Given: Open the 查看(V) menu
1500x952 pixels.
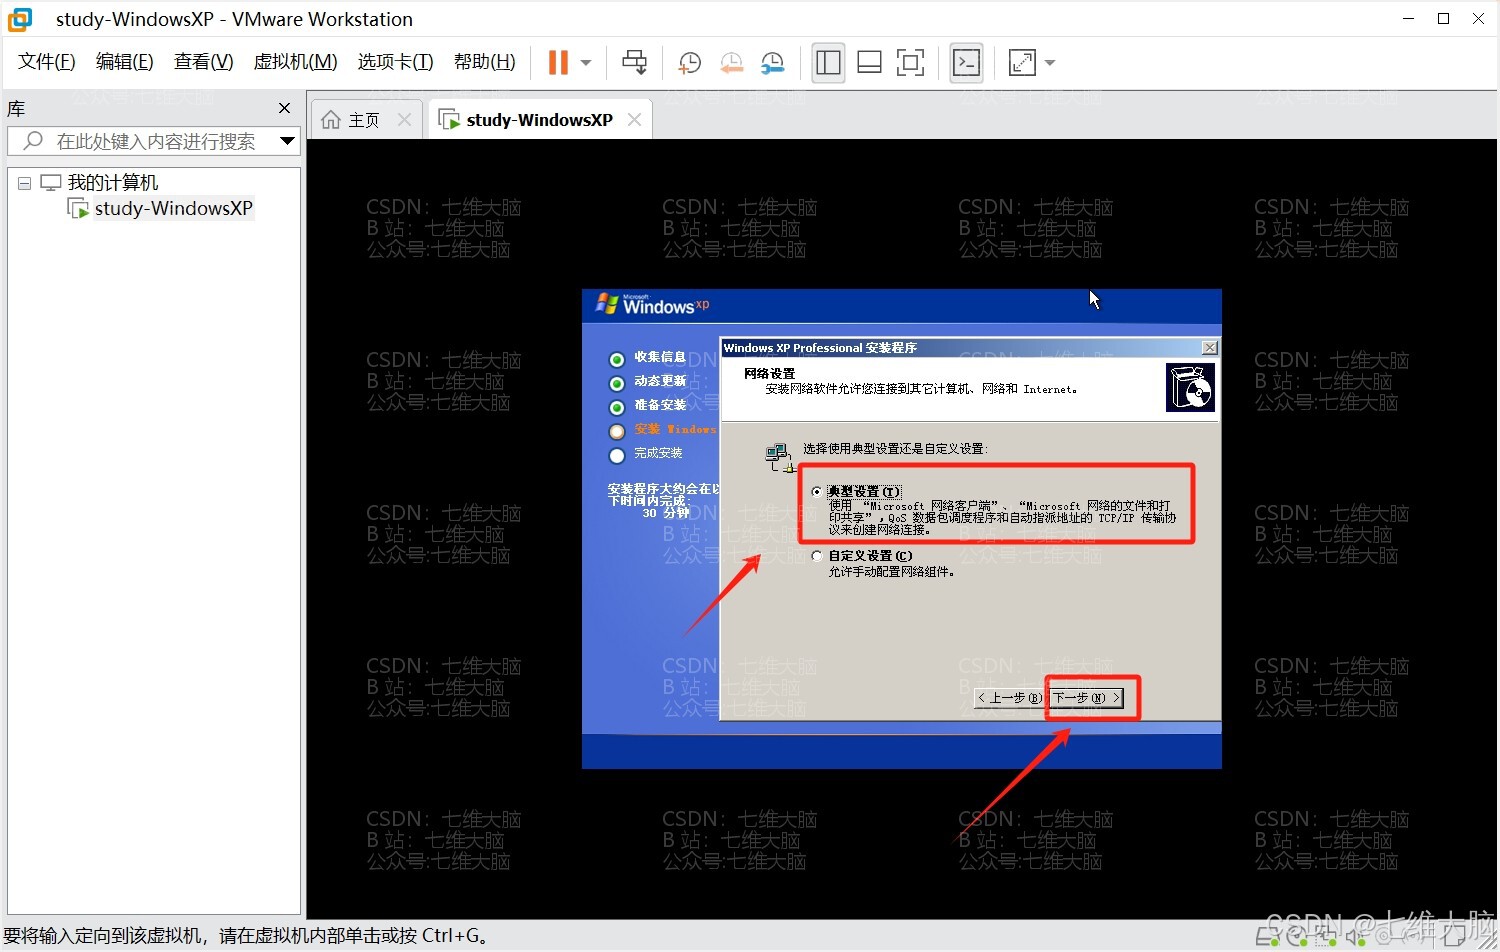Looking at the screenshot, I should pos(203,62).
